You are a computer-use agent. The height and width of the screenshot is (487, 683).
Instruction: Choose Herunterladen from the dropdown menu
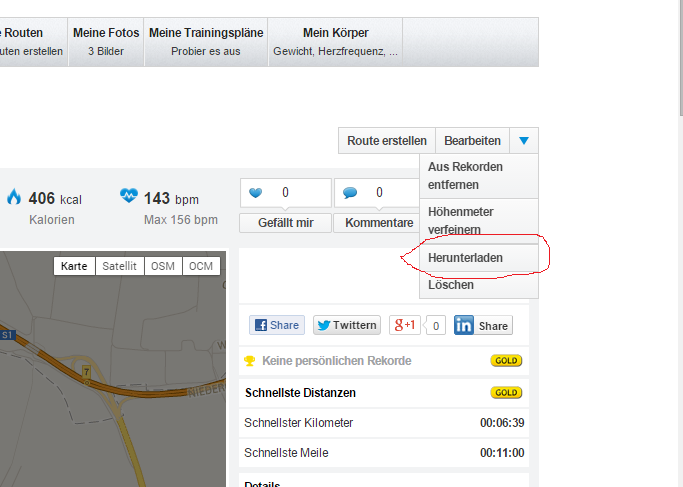[x=479, y=258]
